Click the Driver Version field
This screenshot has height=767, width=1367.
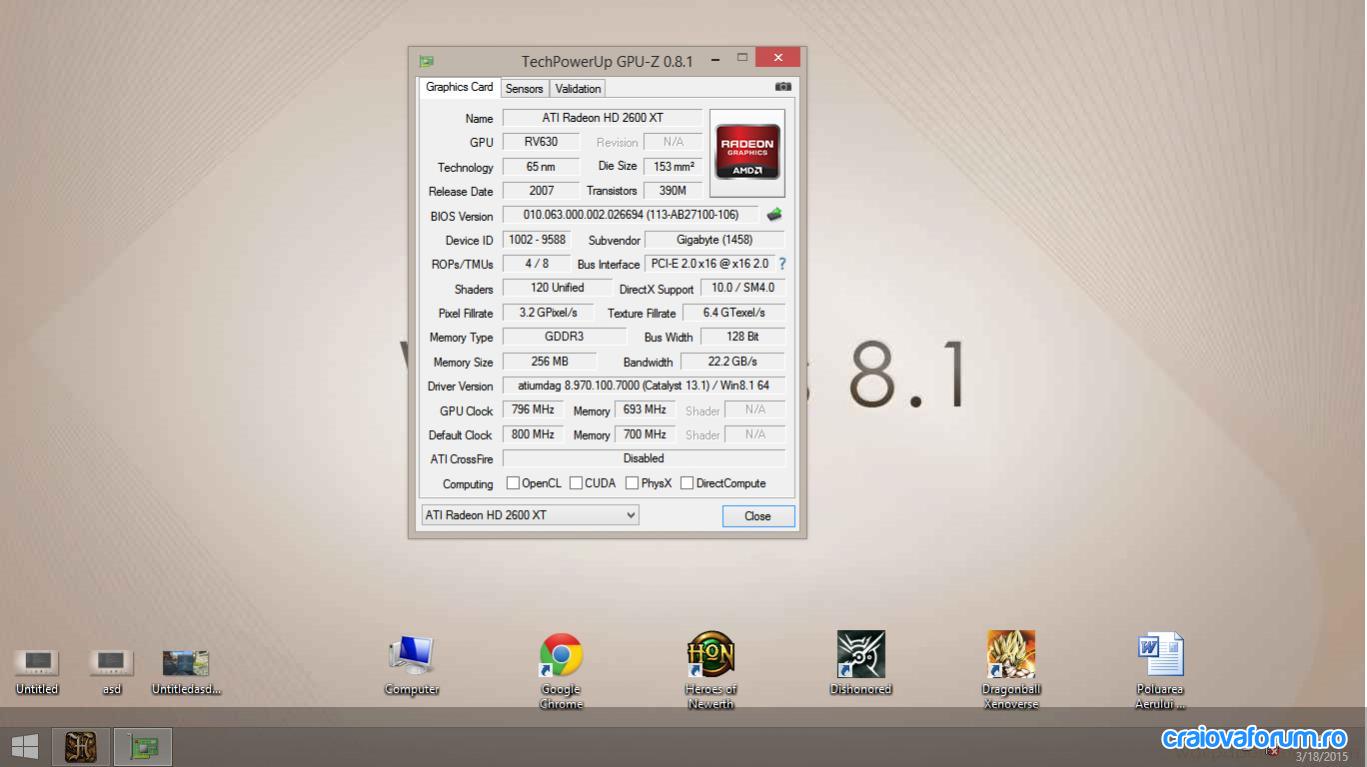pyautogui.click(x=643, y=385)
